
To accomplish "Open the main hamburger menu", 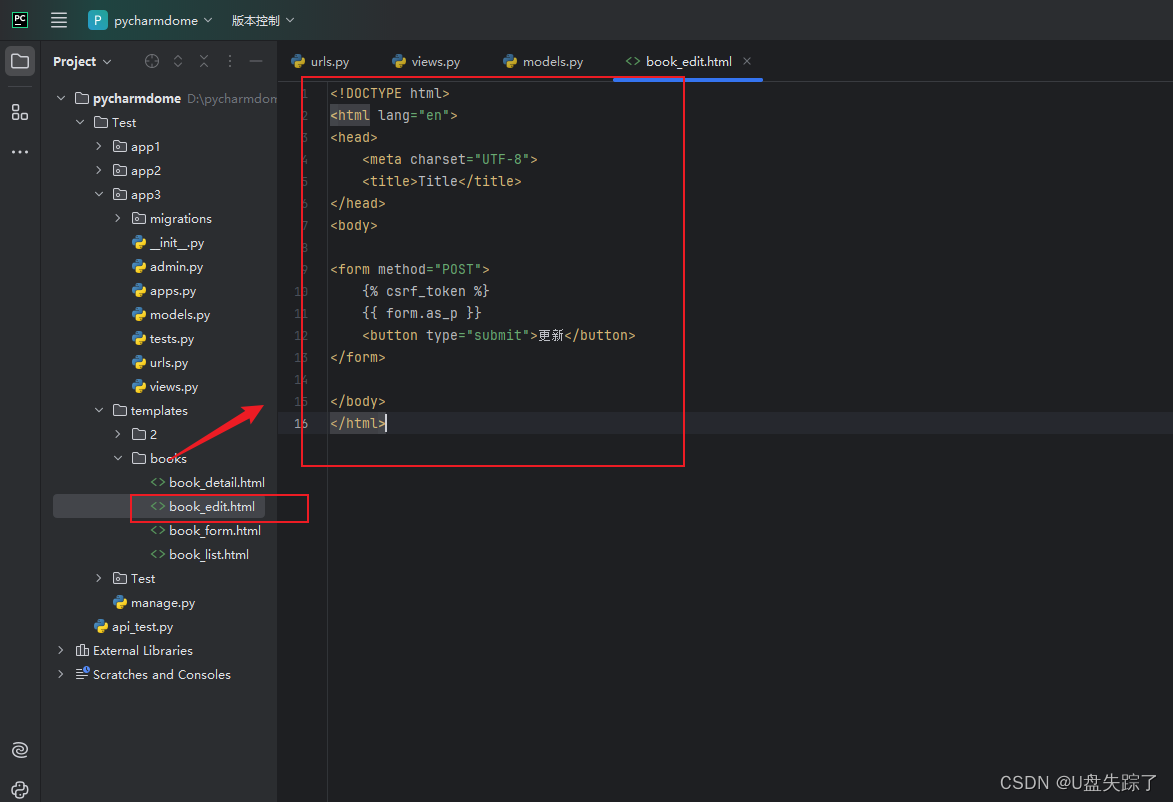I will coord(58,19).
